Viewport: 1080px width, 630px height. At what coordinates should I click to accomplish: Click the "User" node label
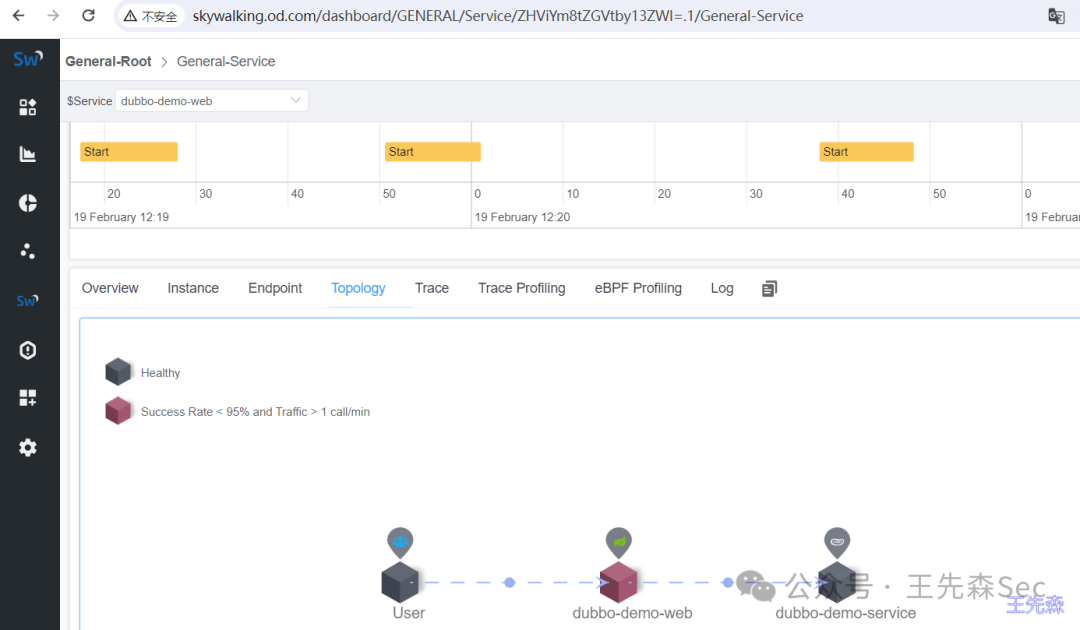pyautogui.click(x=408, y=613)
